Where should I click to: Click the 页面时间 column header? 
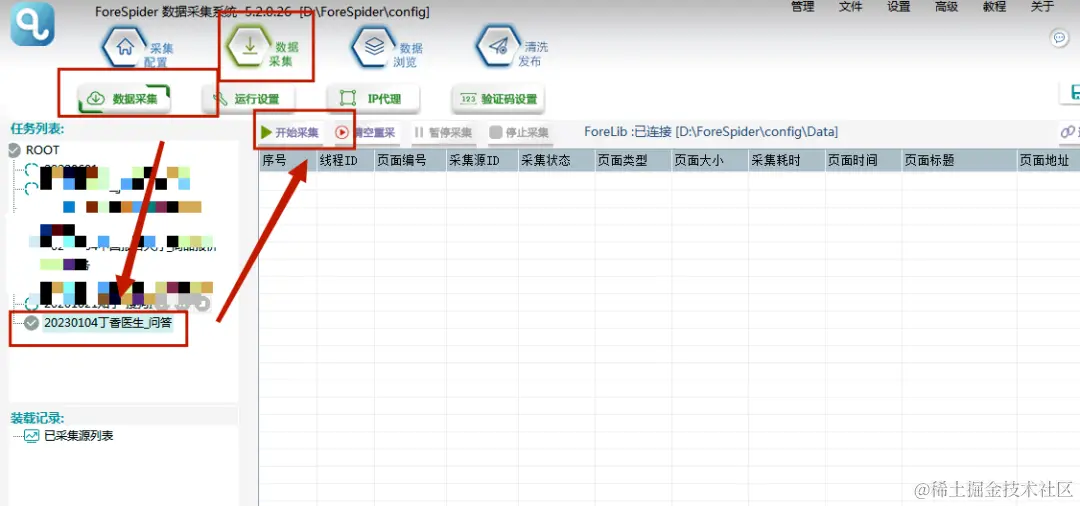coord(862,160)
